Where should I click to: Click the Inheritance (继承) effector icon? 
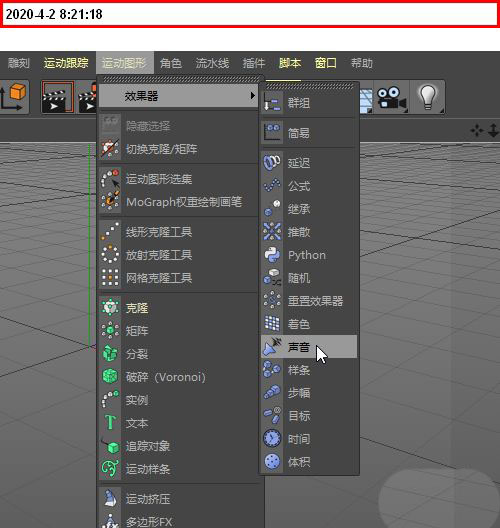272,208
